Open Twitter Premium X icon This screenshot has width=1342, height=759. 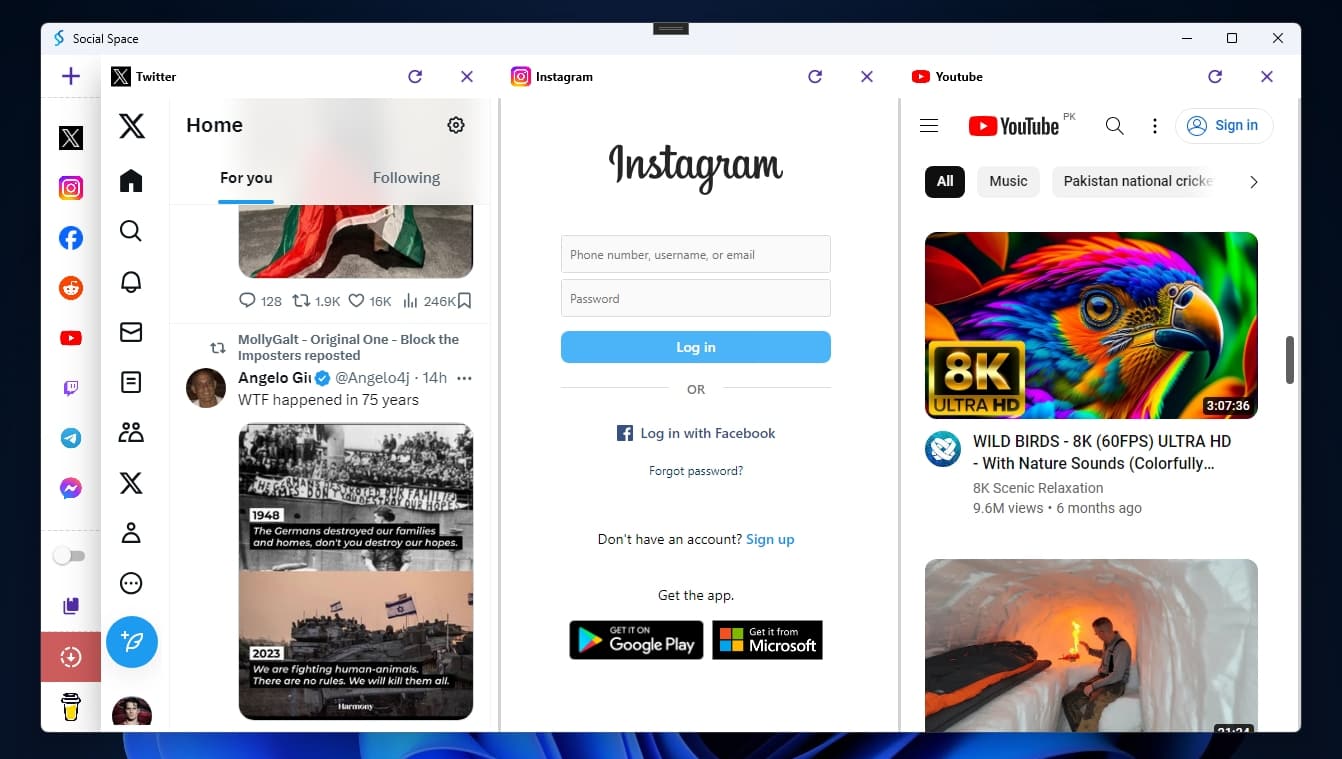tap(131, 483)
